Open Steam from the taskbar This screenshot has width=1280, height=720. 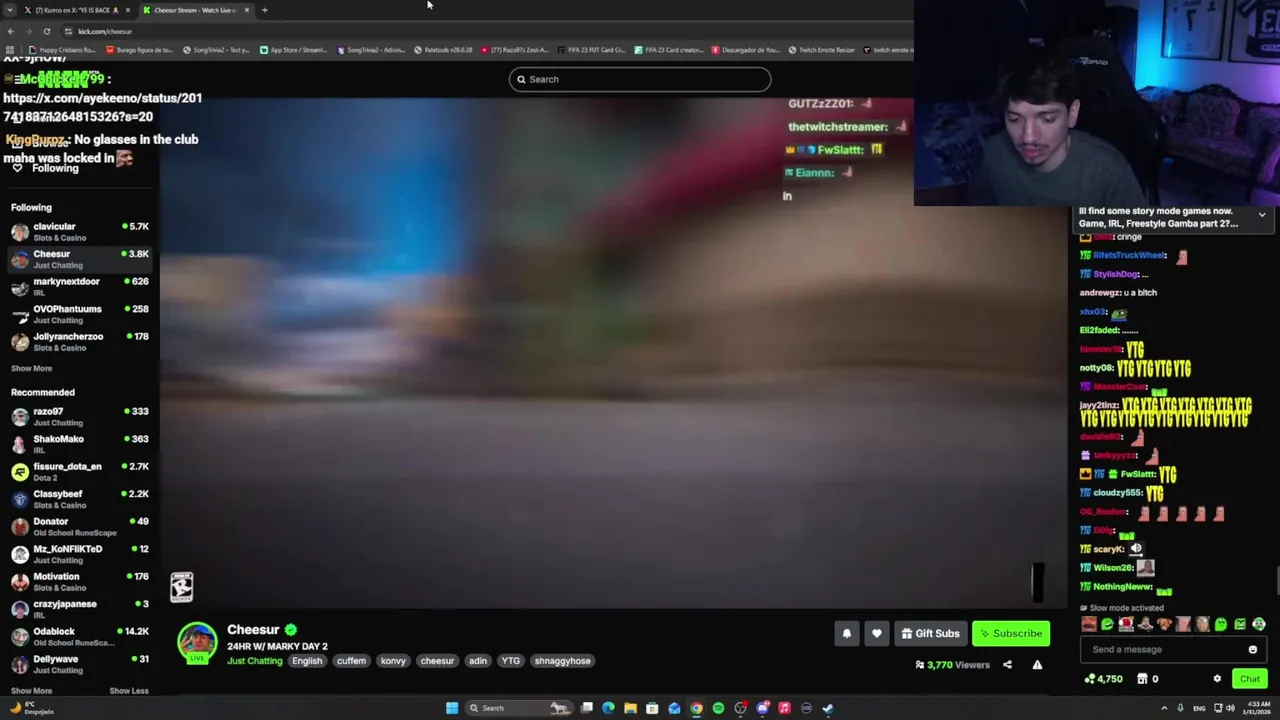[x=828, y=708]
